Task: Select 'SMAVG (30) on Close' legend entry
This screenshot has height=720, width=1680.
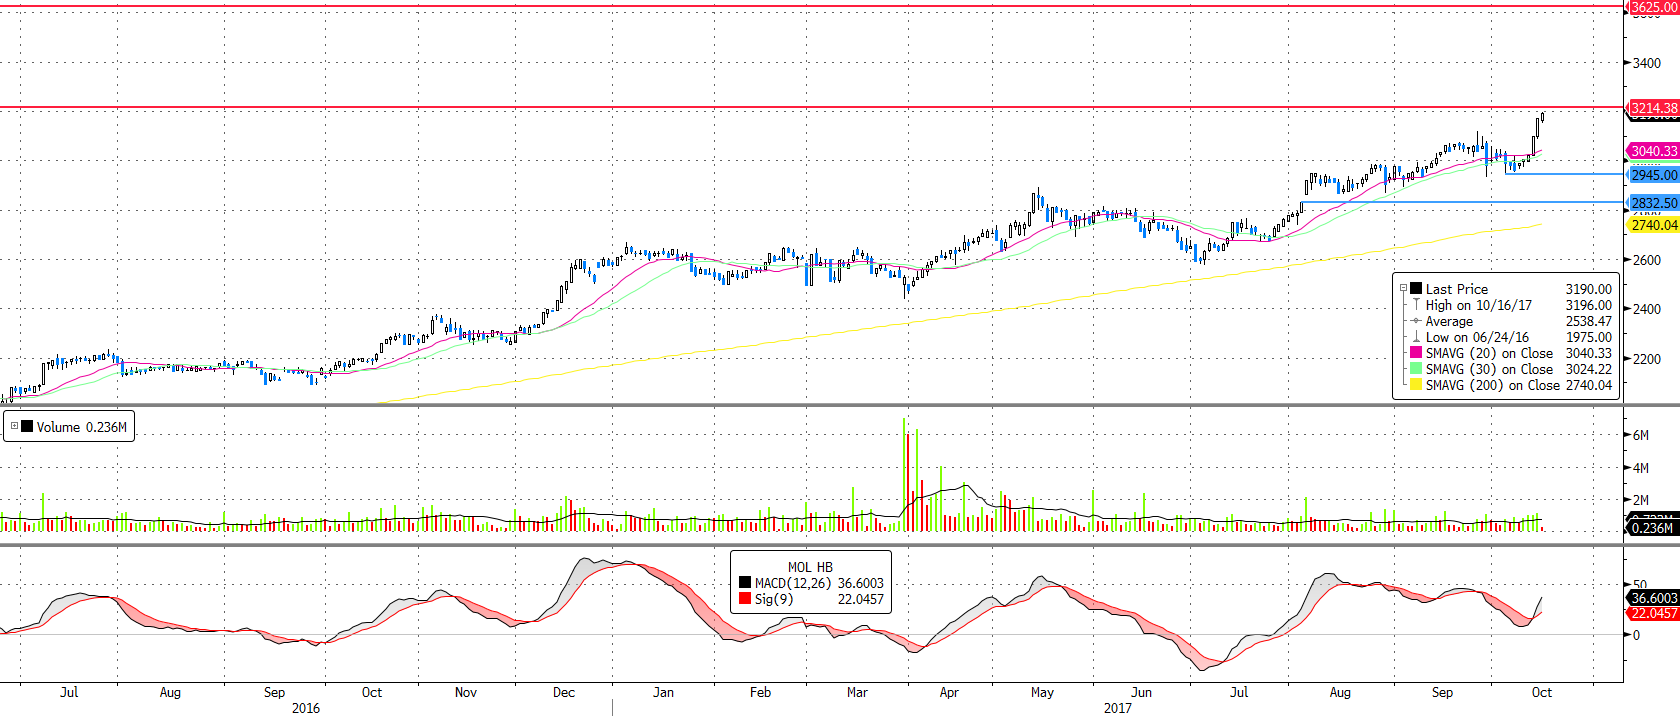Action: click(x=1489, y=369)
